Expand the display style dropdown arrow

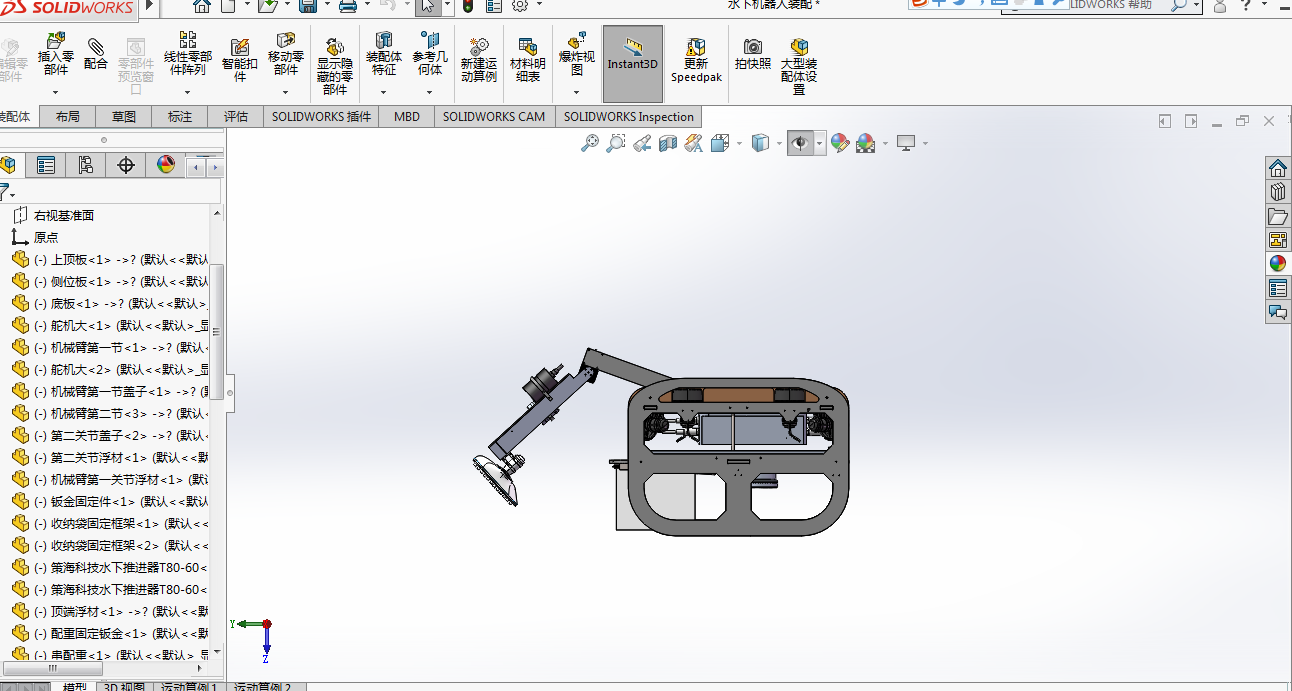(x=780, y=144)
